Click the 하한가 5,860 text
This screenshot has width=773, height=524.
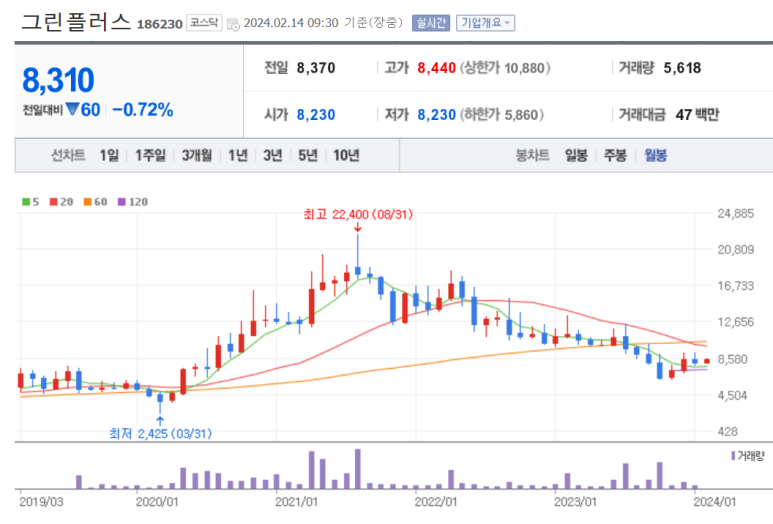(x=501, y=115)
